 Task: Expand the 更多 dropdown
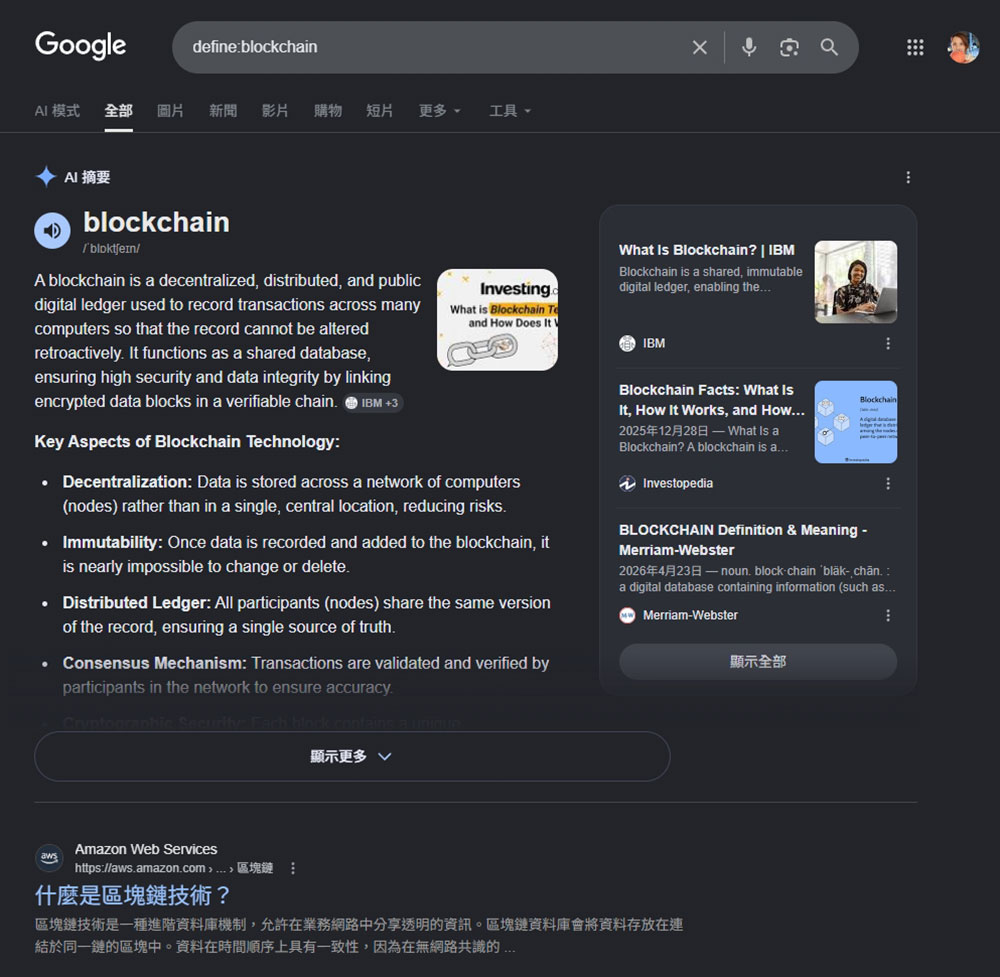click(x=439, y=111)
